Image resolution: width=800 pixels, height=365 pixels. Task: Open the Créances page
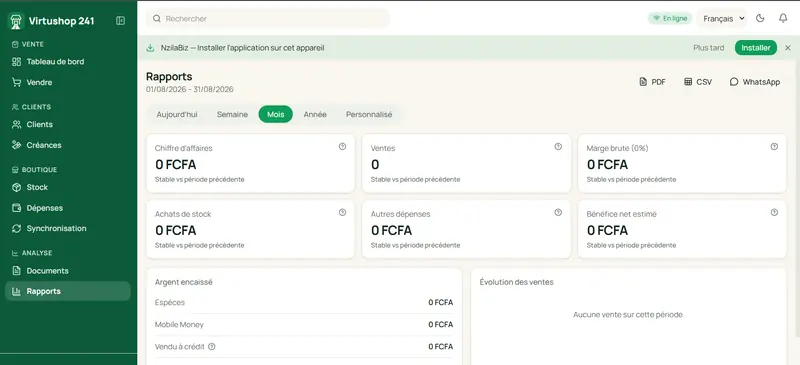click(68, 145)
